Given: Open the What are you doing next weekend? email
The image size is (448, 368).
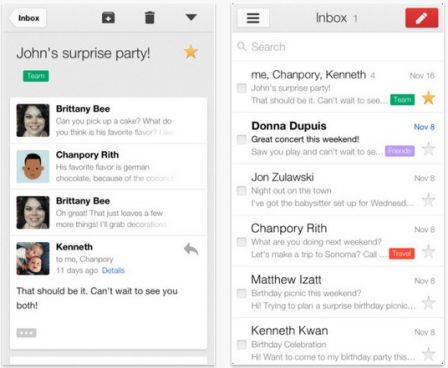Looking at the screenshot, I should coord(337,241).
